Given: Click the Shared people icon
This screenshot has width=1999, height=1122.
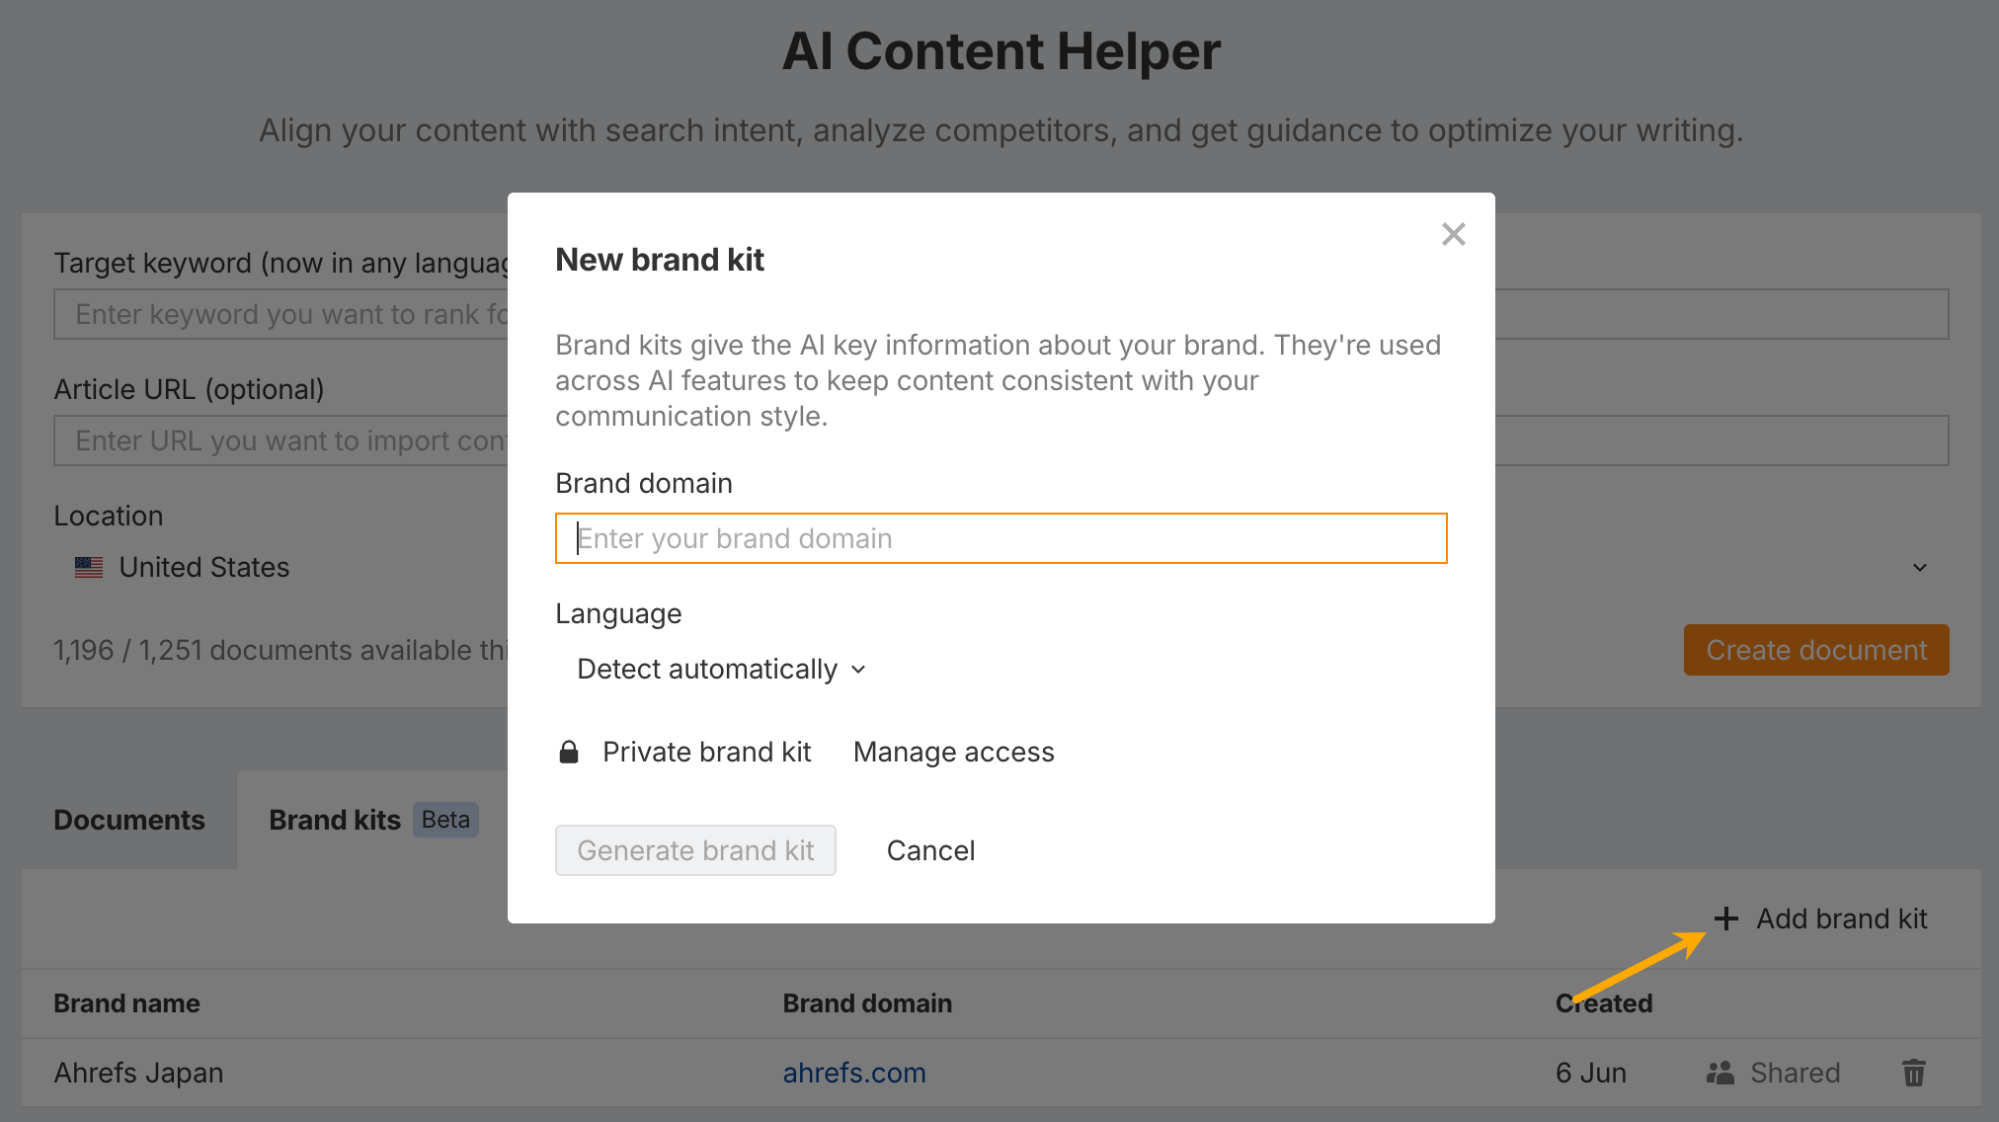Looking at the screenshot, I should coord(1720,1073).
